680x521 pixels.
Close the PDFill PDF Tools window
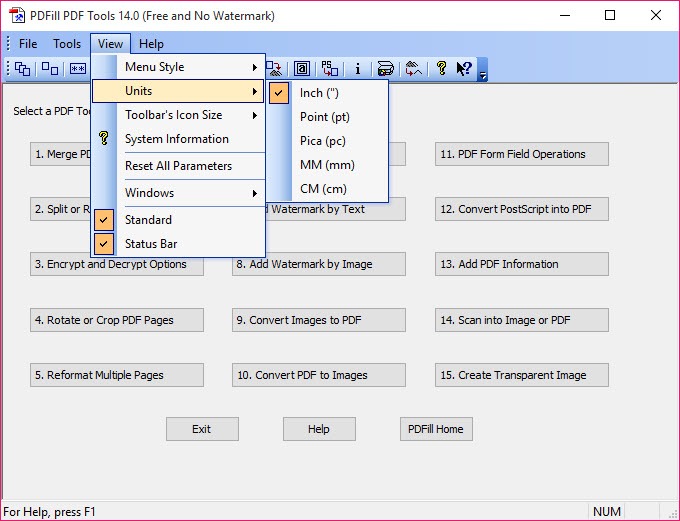655,16
